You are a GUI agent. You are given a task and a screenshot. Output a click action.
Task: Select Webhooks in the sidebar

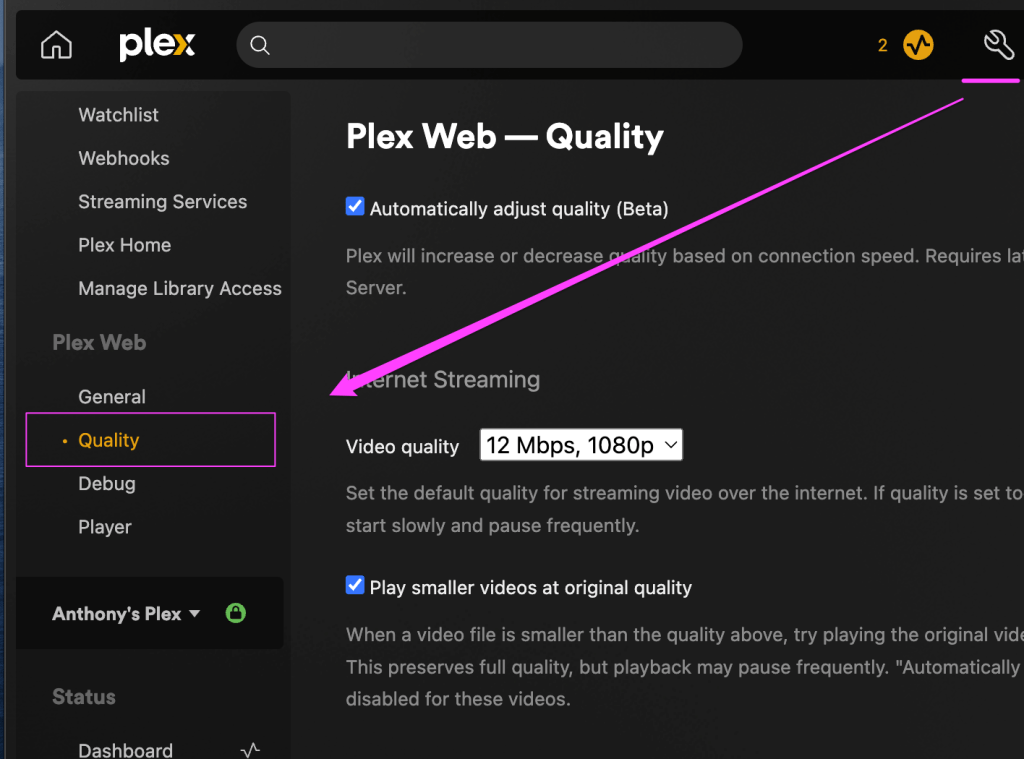coord(124,158)
